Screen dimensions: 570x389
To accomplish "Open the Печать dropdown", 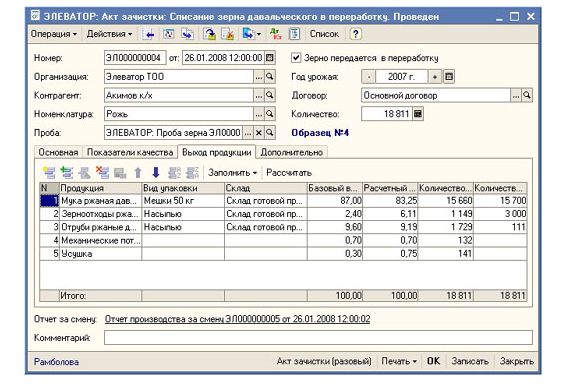I will (398, 361).
